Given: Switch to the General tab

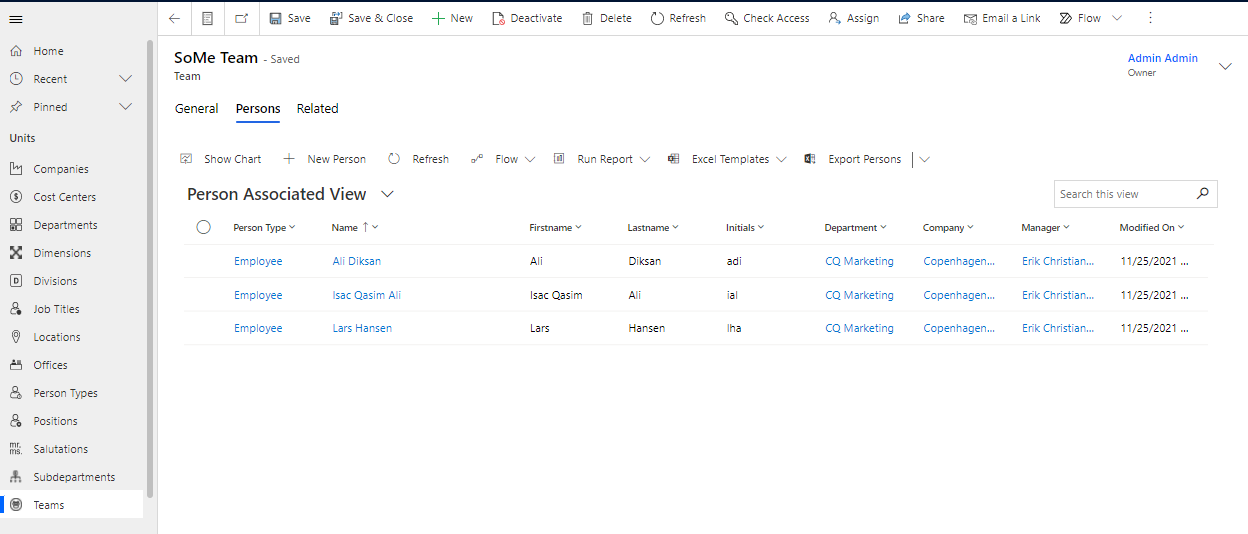Looking at the screenshot, I should point(196,109).
